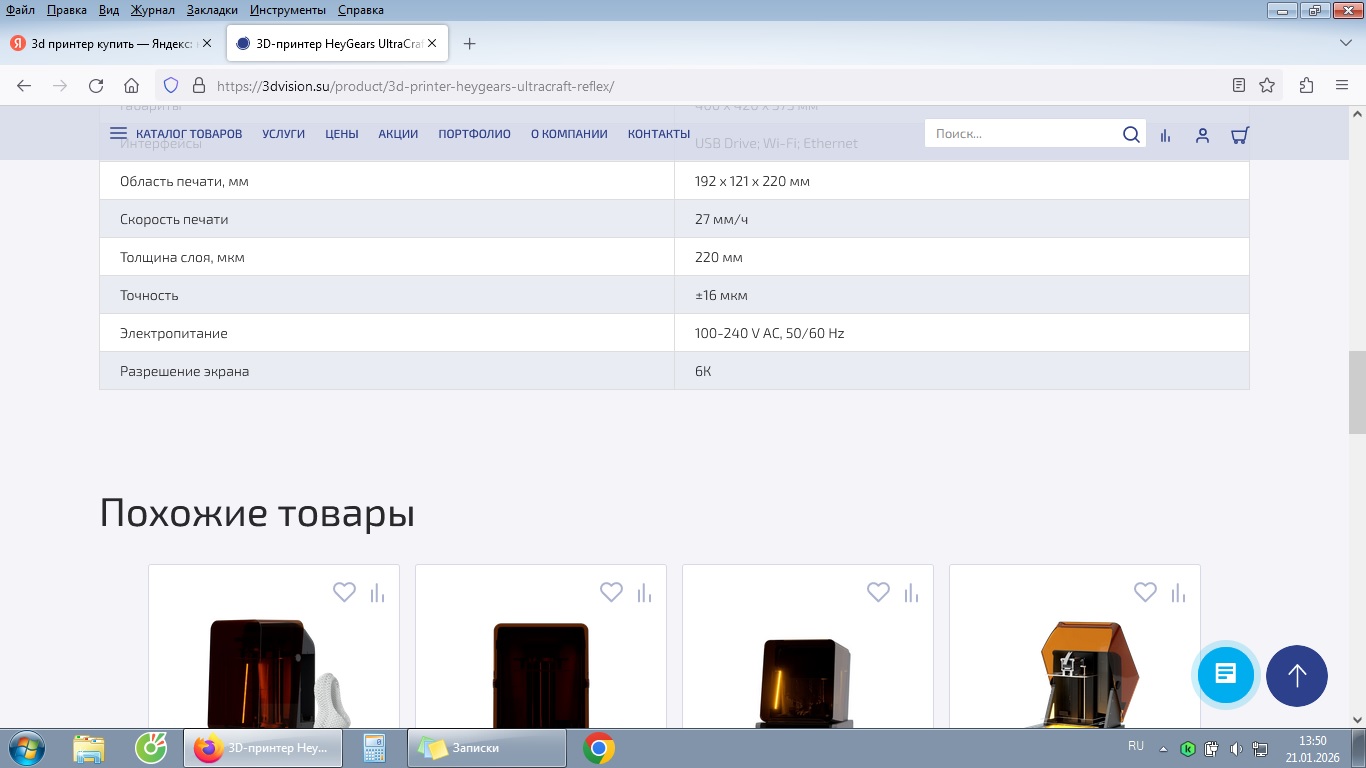Expand the КАТАЛОГ ТОВАРОВ hamburger menu
Image resolution: width=1366 pixels, height=768 pixels.
point(118,134)
